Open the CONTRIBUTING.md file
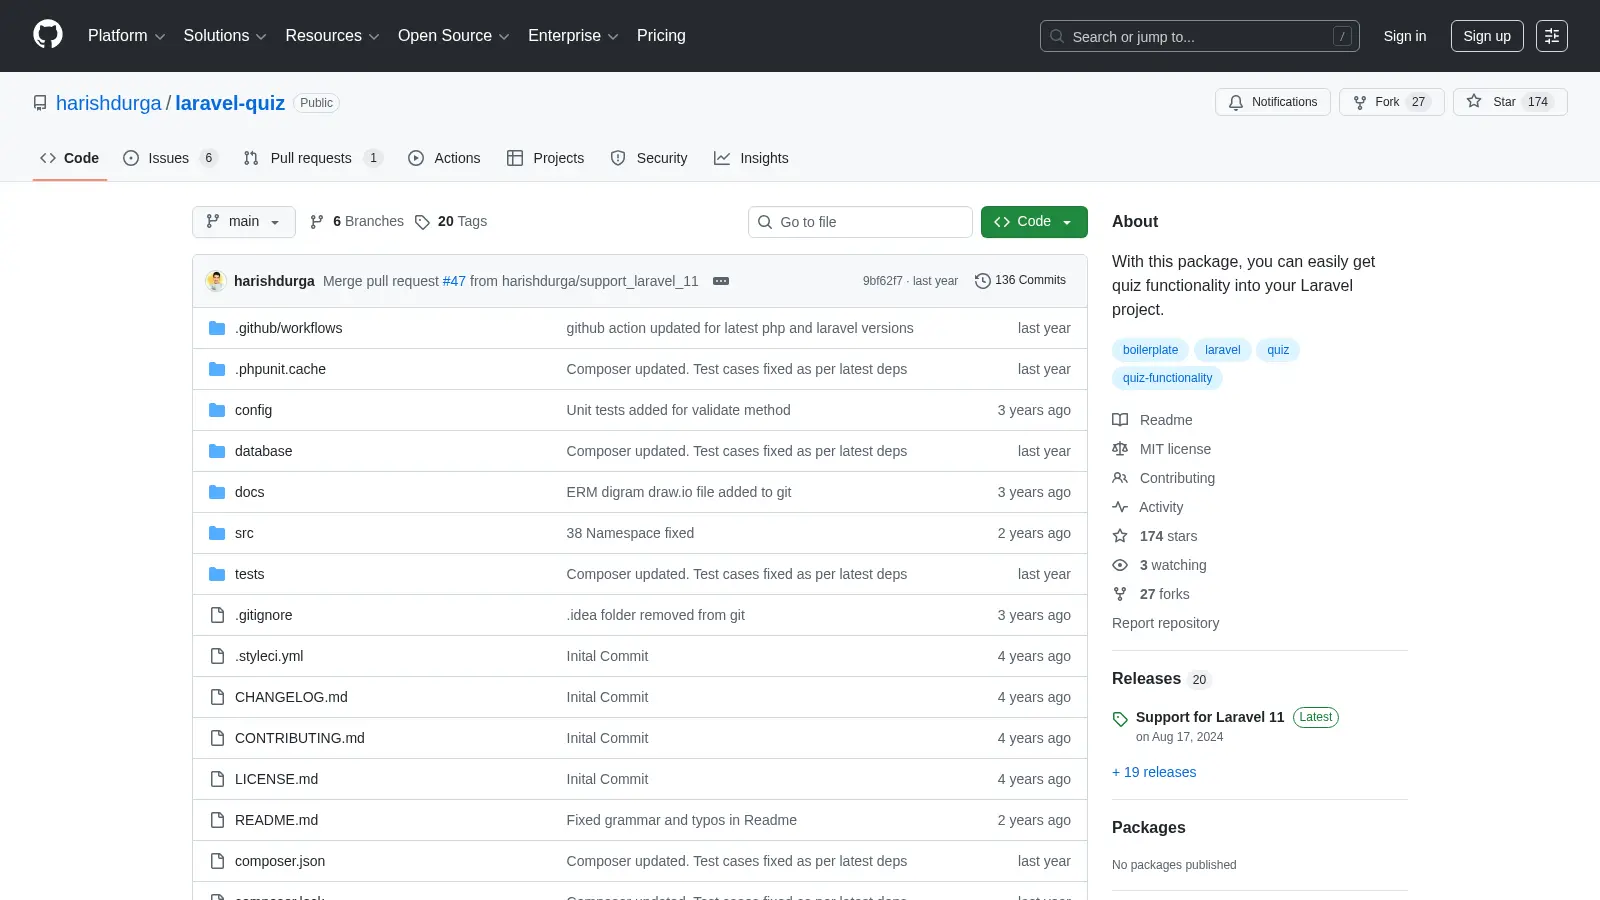This screenshot has height=900, width=1600. [300, 738]
